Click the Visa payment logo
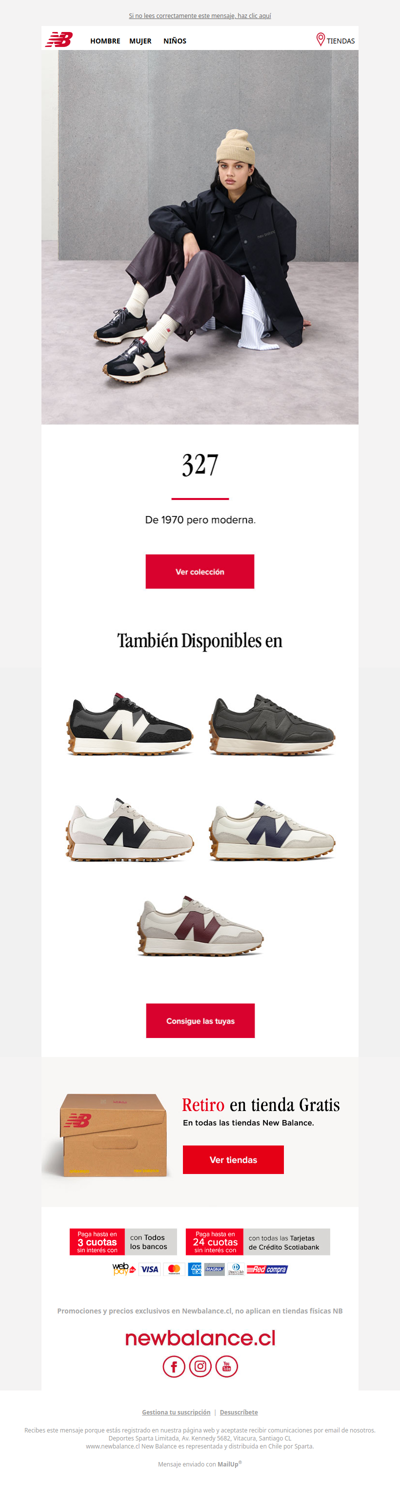 (150, 1269)
